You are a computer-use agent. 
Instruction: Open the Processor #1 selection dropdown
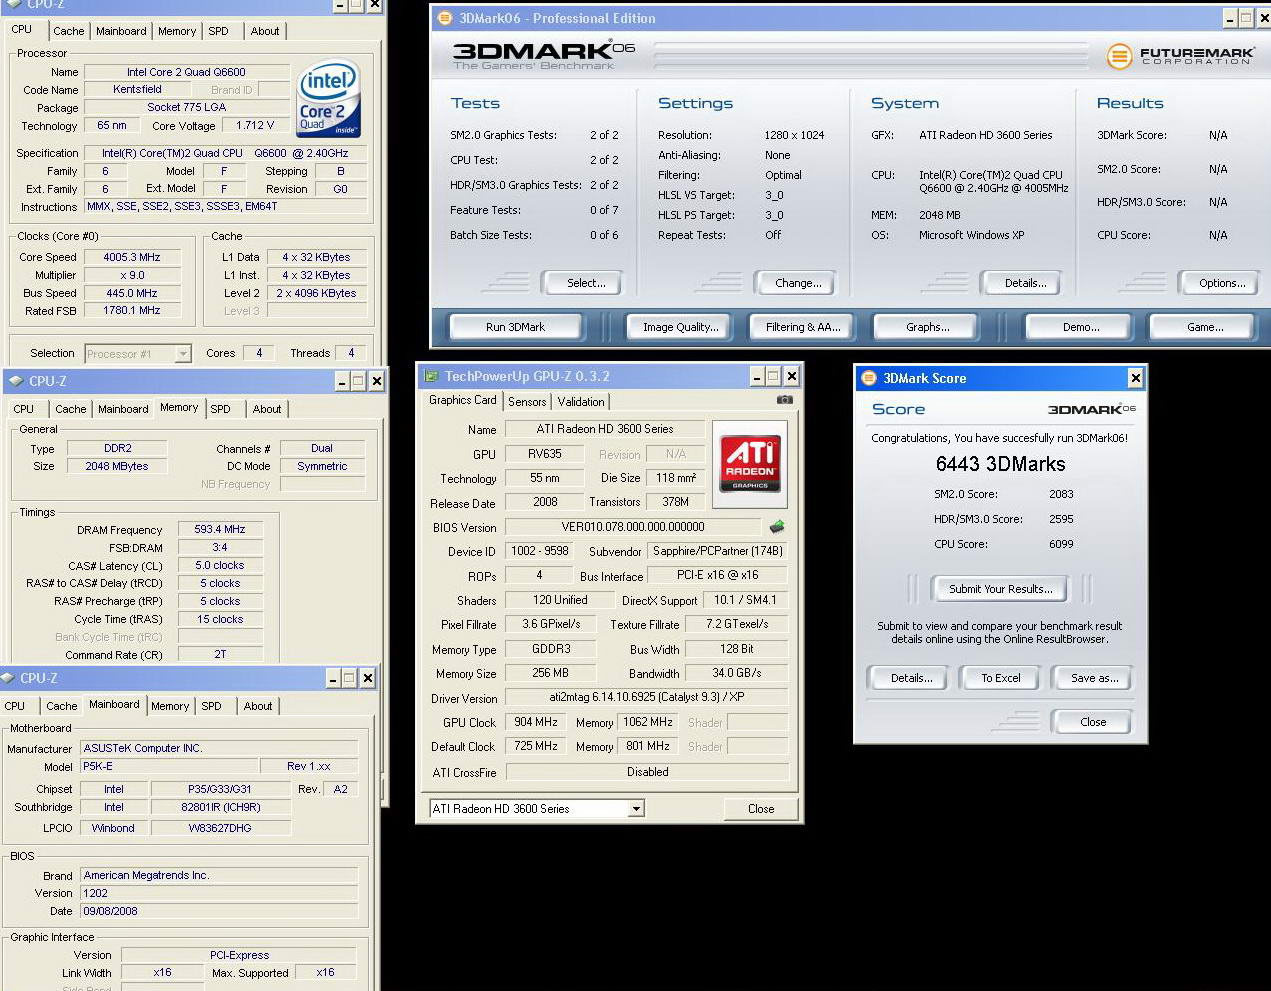(x=182, y=353)
